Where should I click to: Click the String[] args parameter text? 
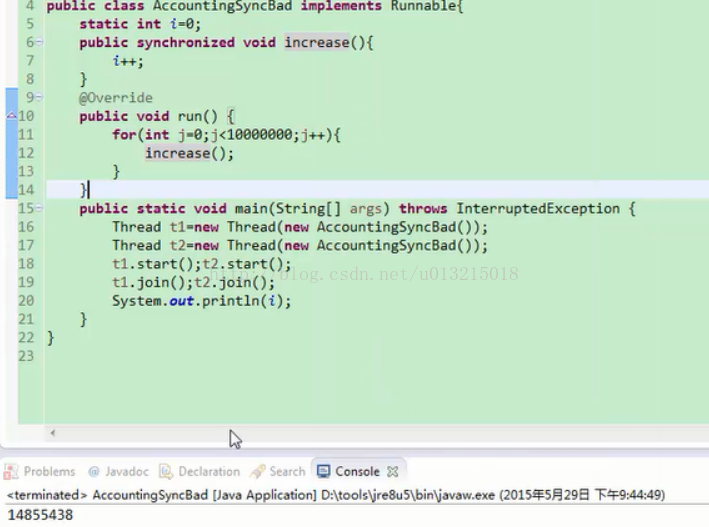[x=329, y=209]
